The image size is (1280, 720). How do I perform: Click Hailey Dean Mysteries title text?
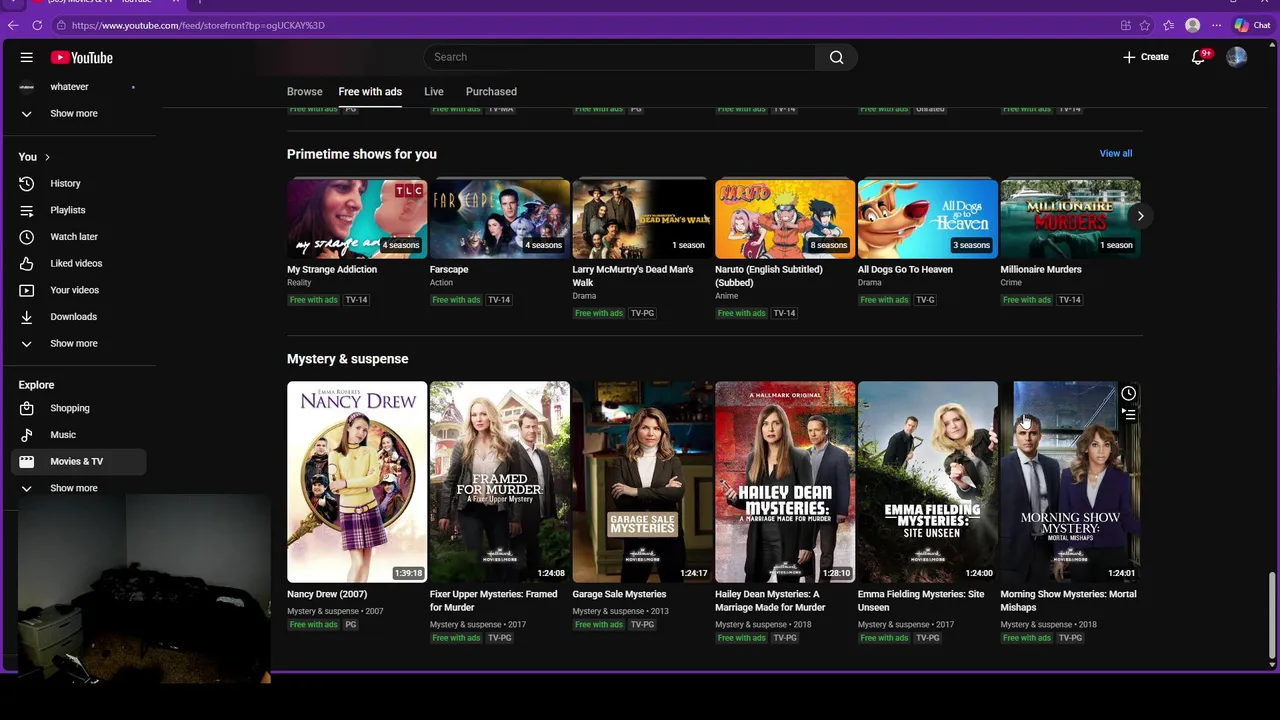770,600
